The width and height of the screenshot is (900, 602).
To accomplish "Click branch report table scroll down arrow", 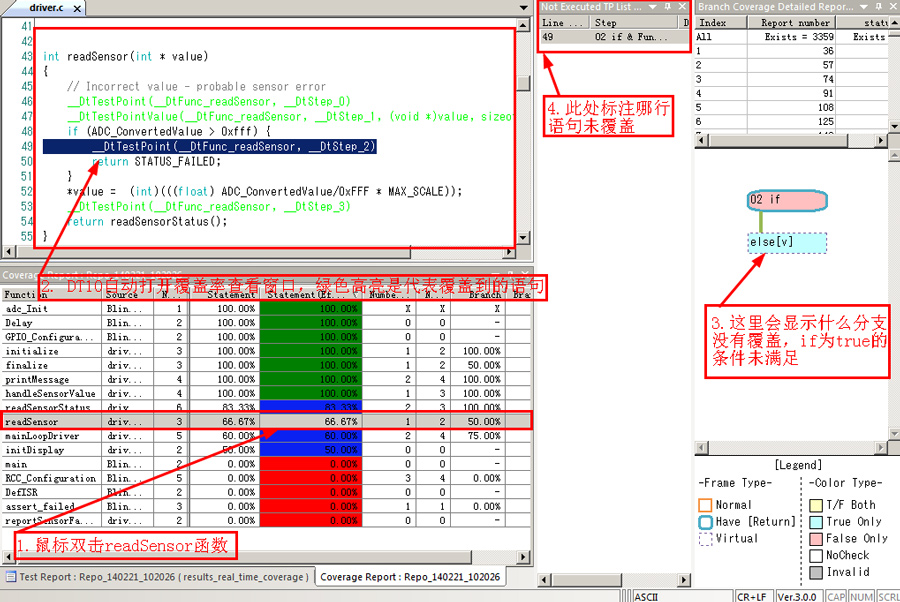I will click(894, 126).
